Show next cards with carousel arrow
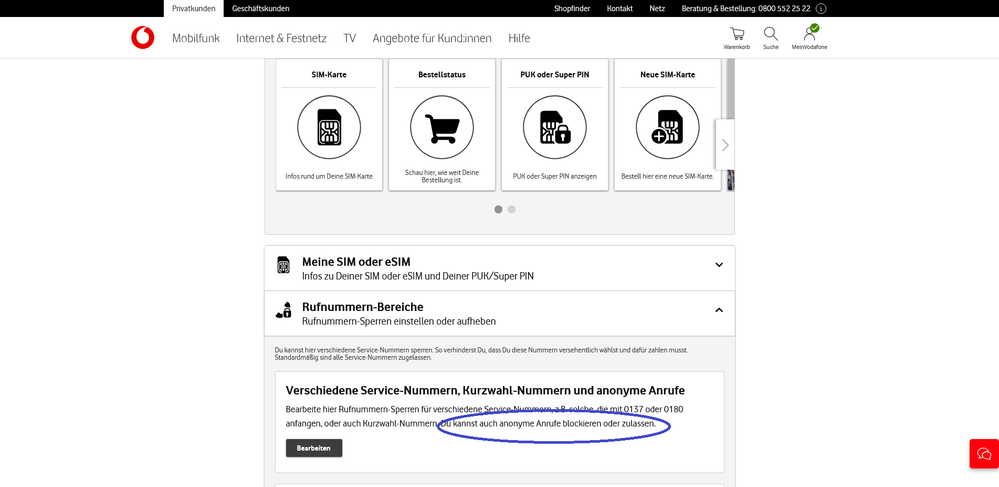This screenshot has width=999, height=487. click(x=725, y=145)
